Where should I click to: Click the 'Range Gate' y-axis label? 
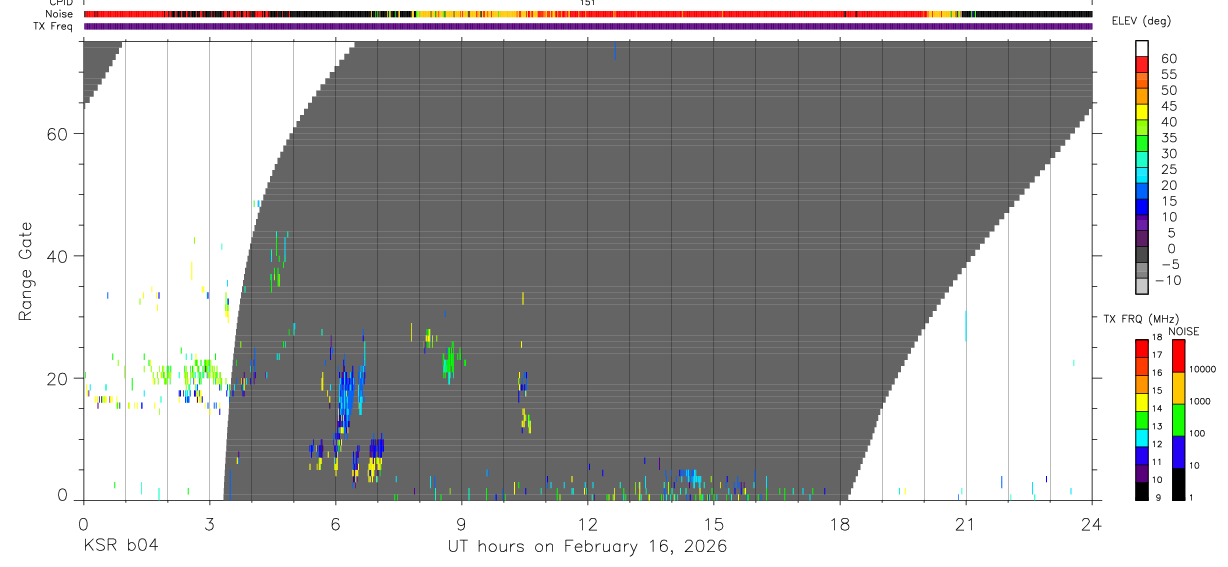(25, 271)
